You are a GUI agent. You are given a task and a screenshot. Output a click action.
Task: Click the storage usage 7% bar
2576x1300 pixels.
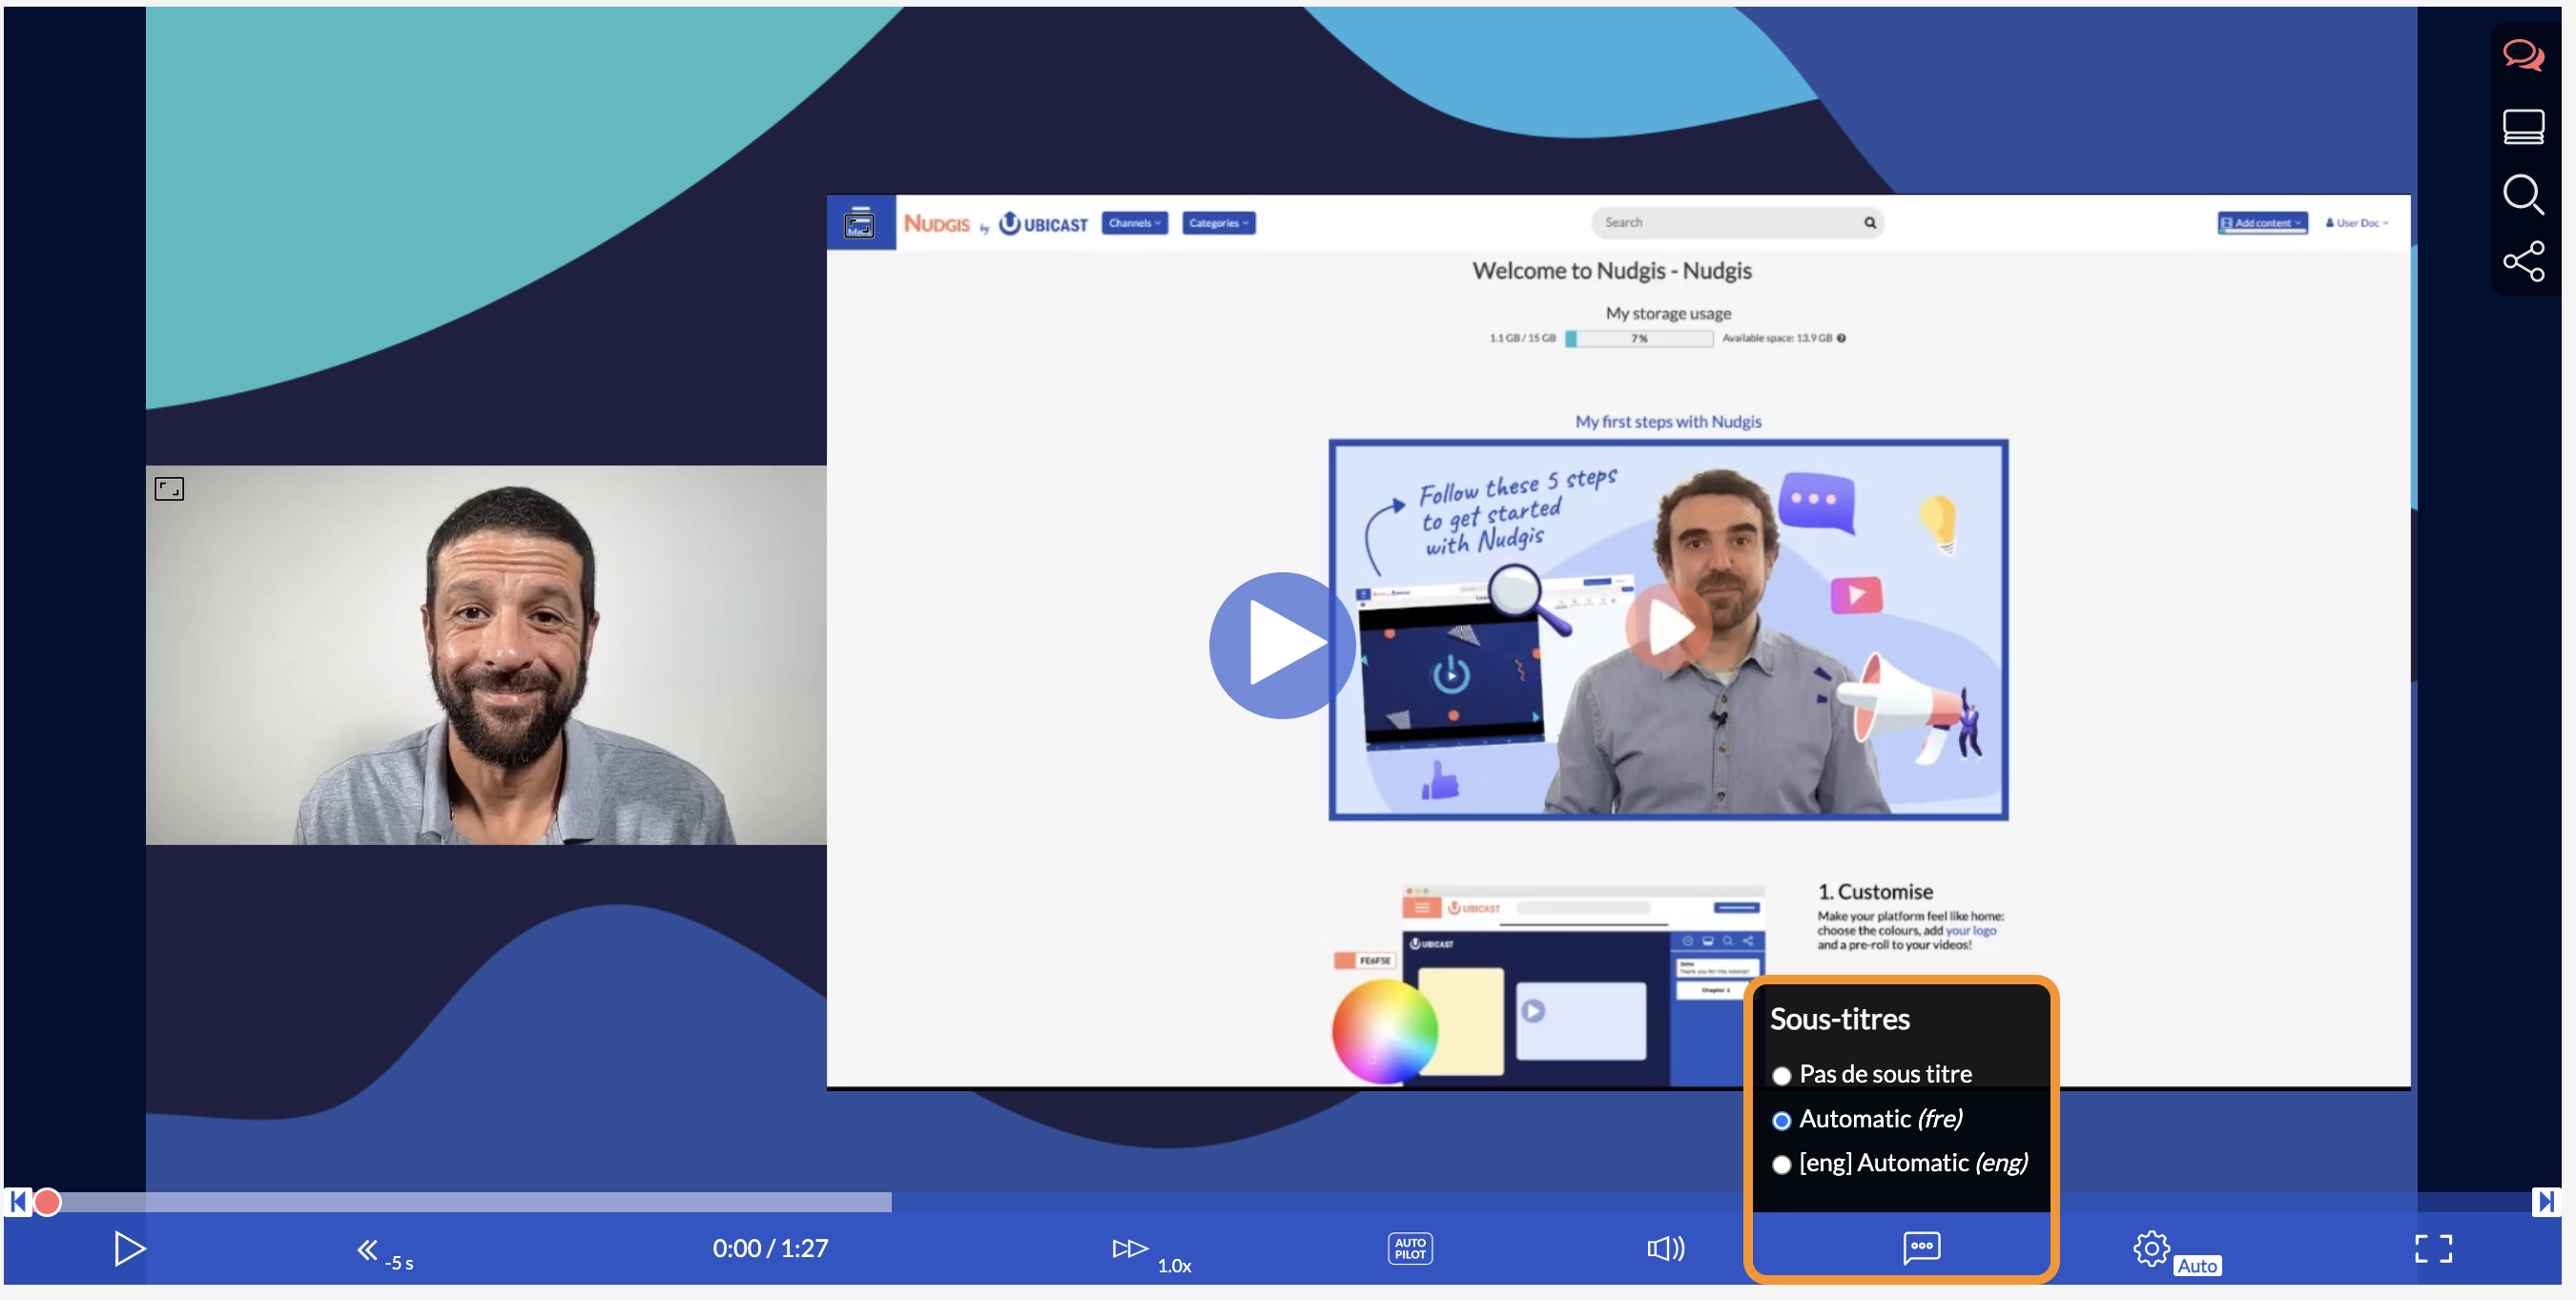click(x=1639, y=339)
